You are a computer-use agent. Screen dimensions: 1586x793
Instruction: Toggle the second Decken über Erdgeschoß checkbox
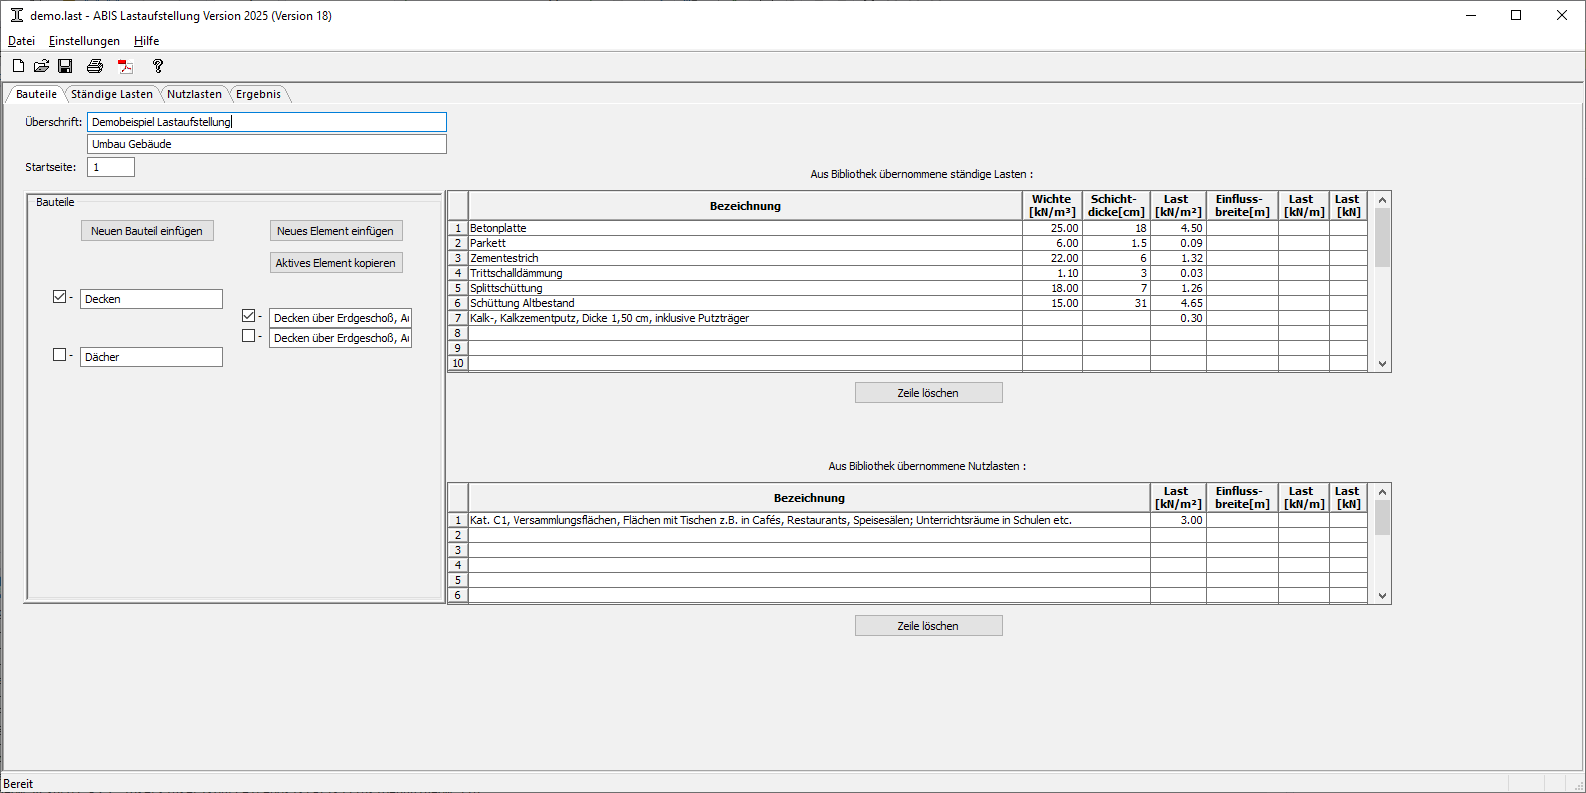[248, 336]
